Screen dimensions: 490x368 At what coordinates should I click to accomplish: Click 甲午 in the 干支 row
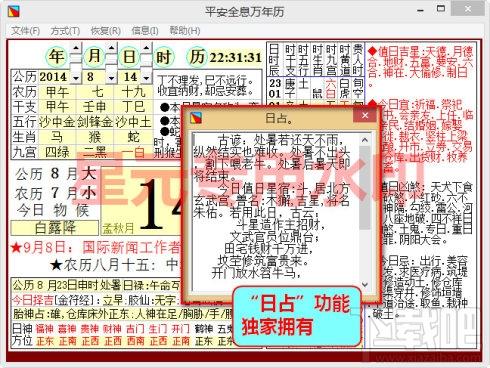coord(57,107)
